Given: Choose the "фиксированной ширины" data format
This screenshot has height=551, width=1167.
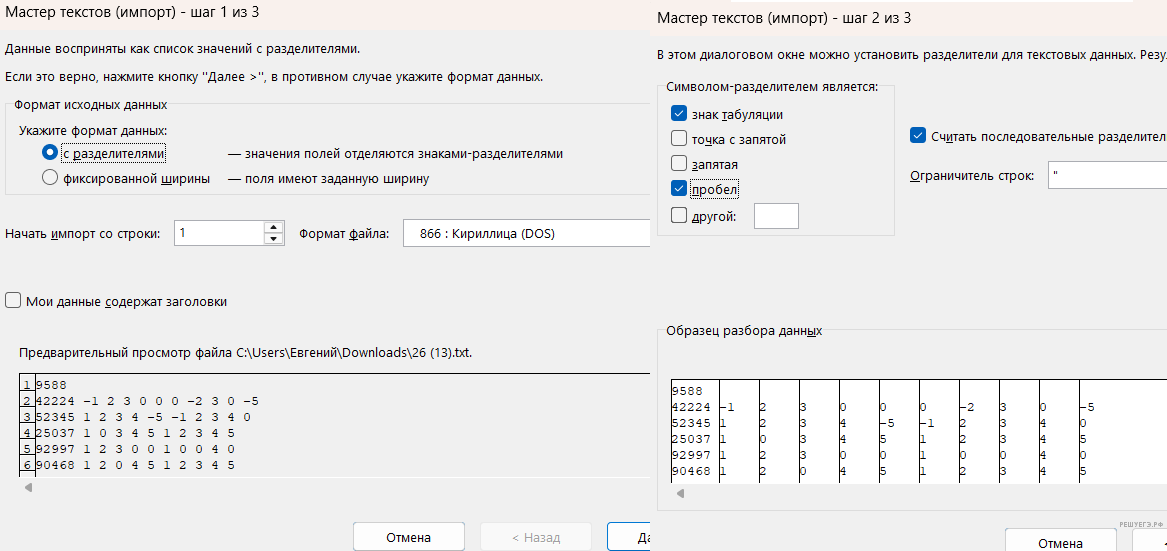Looking at the screenshot, I should 50,179.
